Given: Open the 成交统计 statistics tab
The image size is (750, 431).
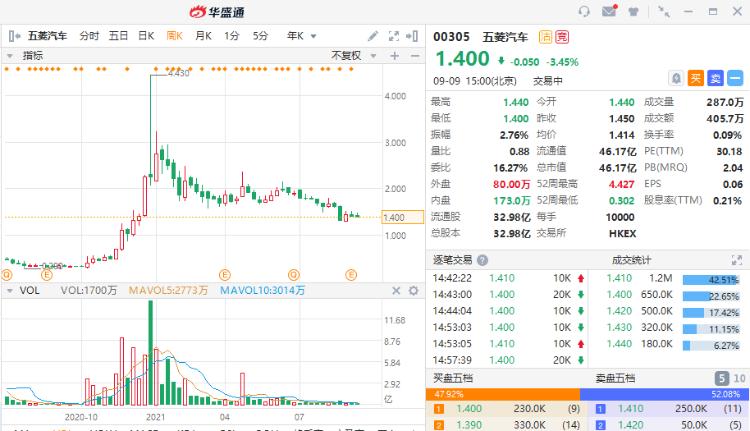Looking at the screenshot, I should 631,260.
